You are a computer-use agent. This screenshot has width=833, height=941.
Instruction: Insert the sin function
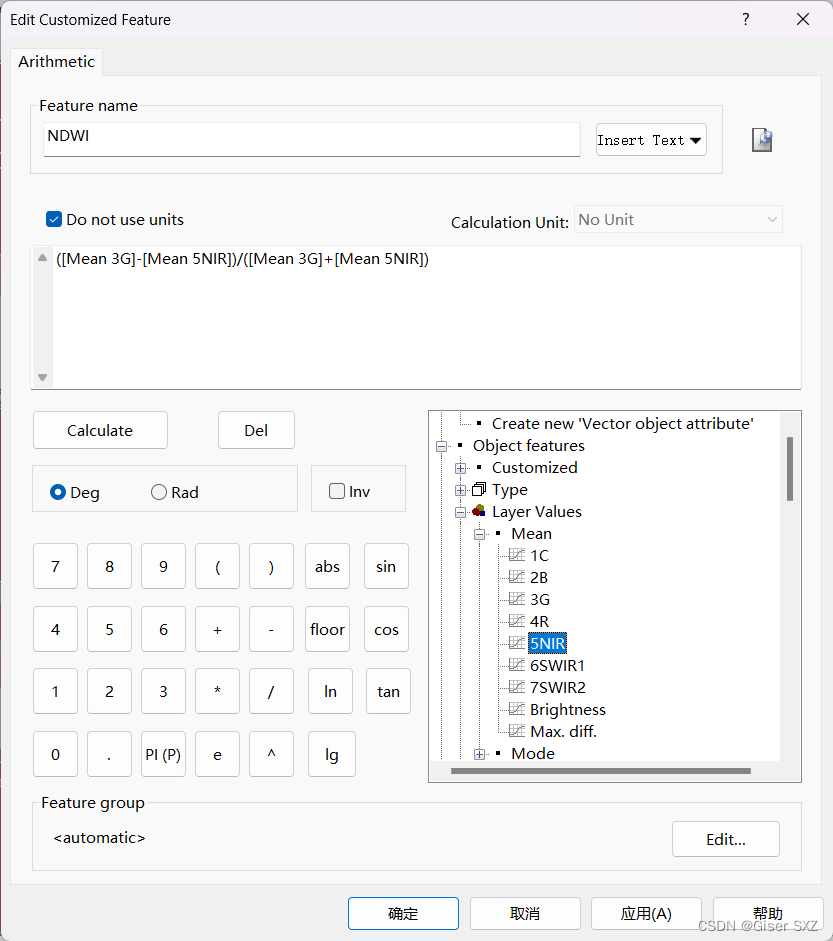pos(386,566)
